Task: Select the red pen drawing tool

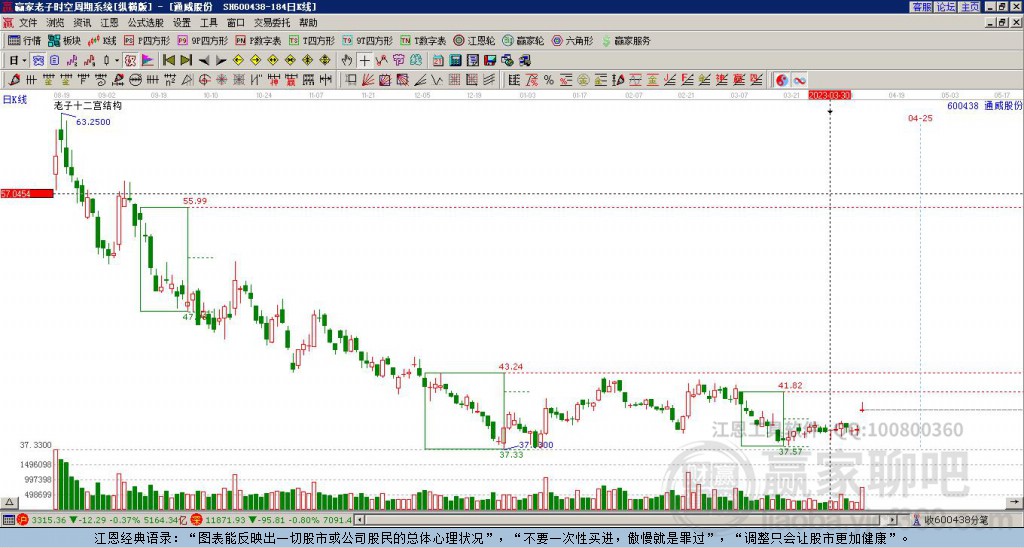Action: tap(14, 80)
